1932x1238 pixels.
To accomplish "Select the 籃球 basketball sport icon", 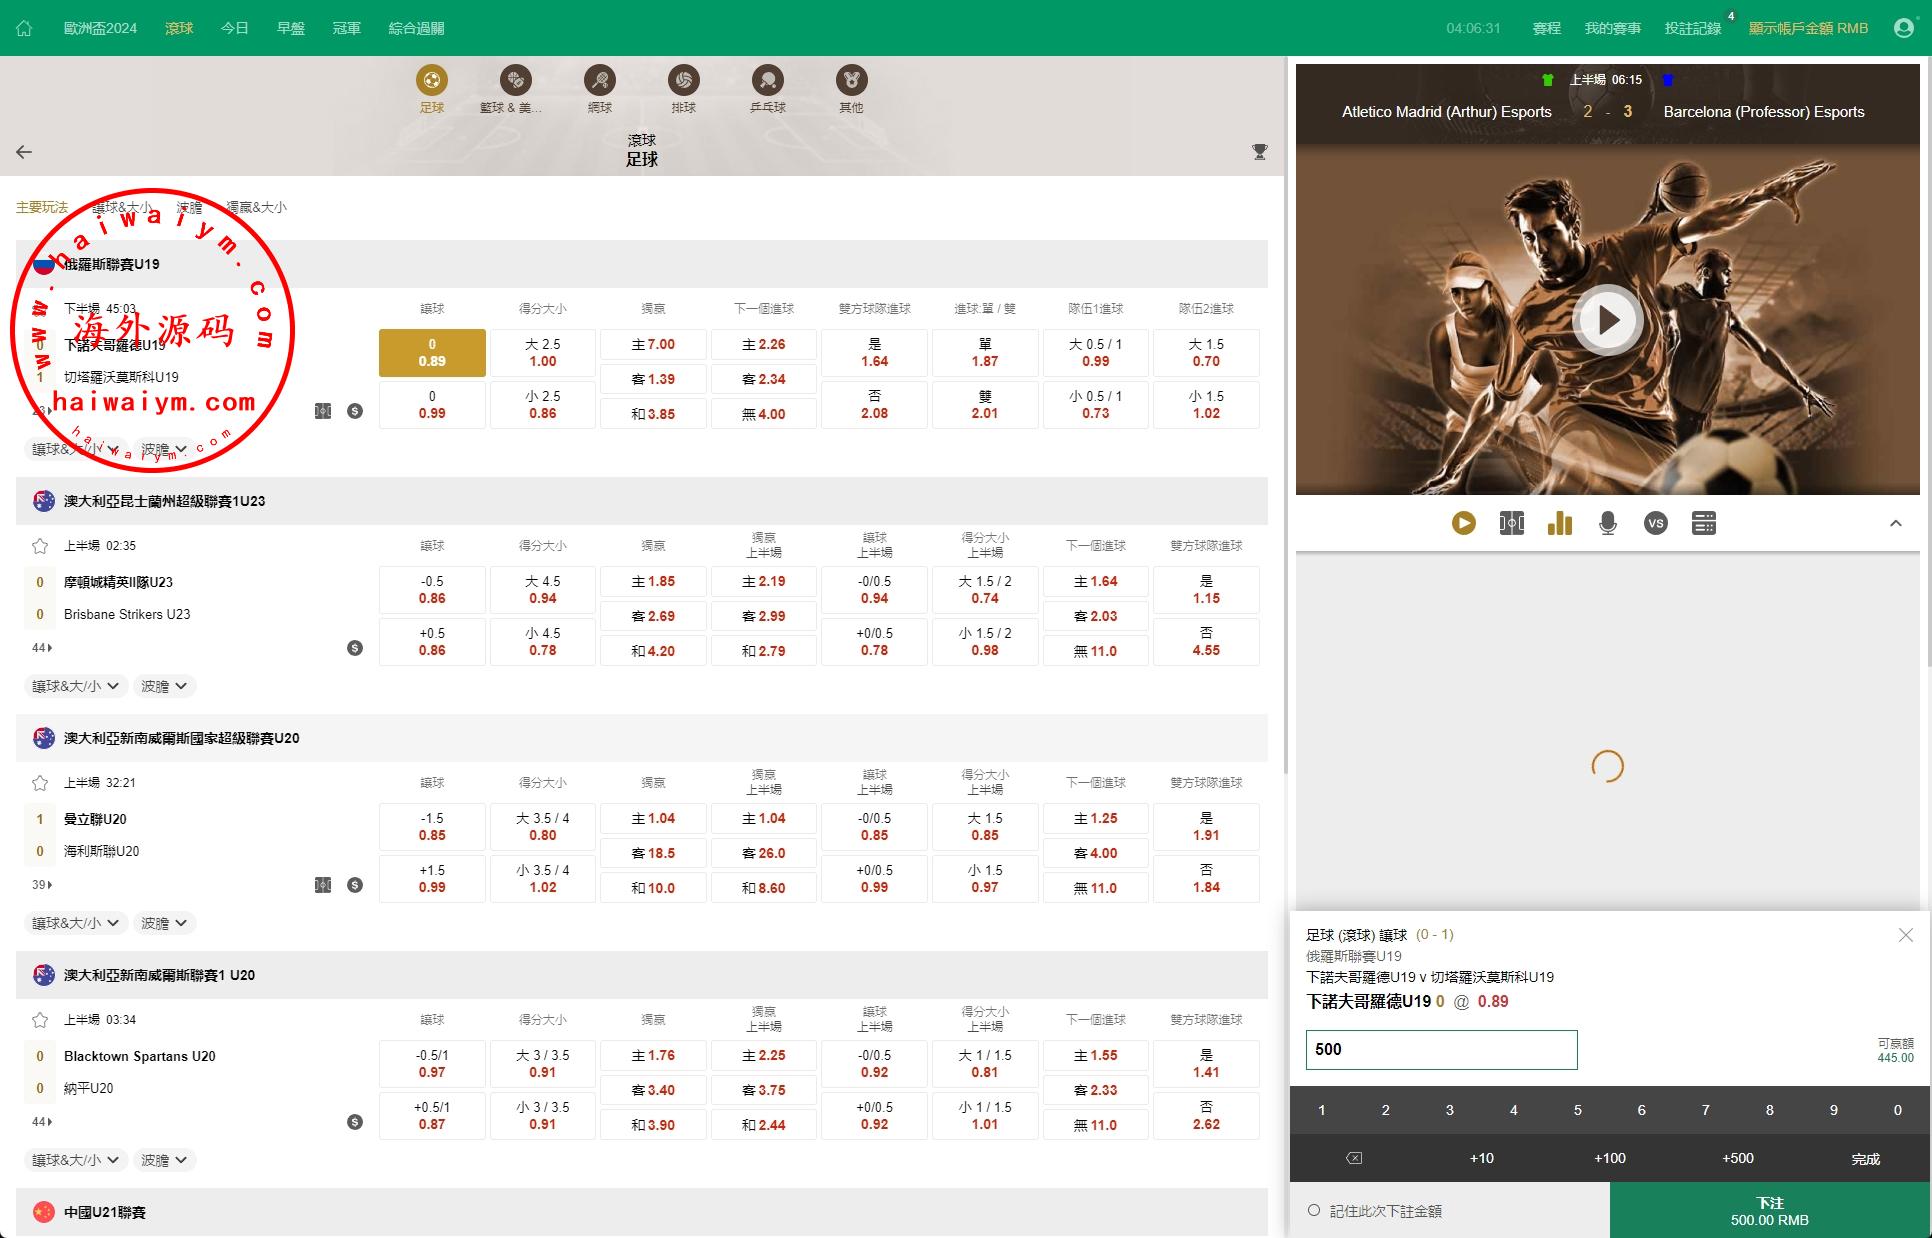I will coord(515,80).
